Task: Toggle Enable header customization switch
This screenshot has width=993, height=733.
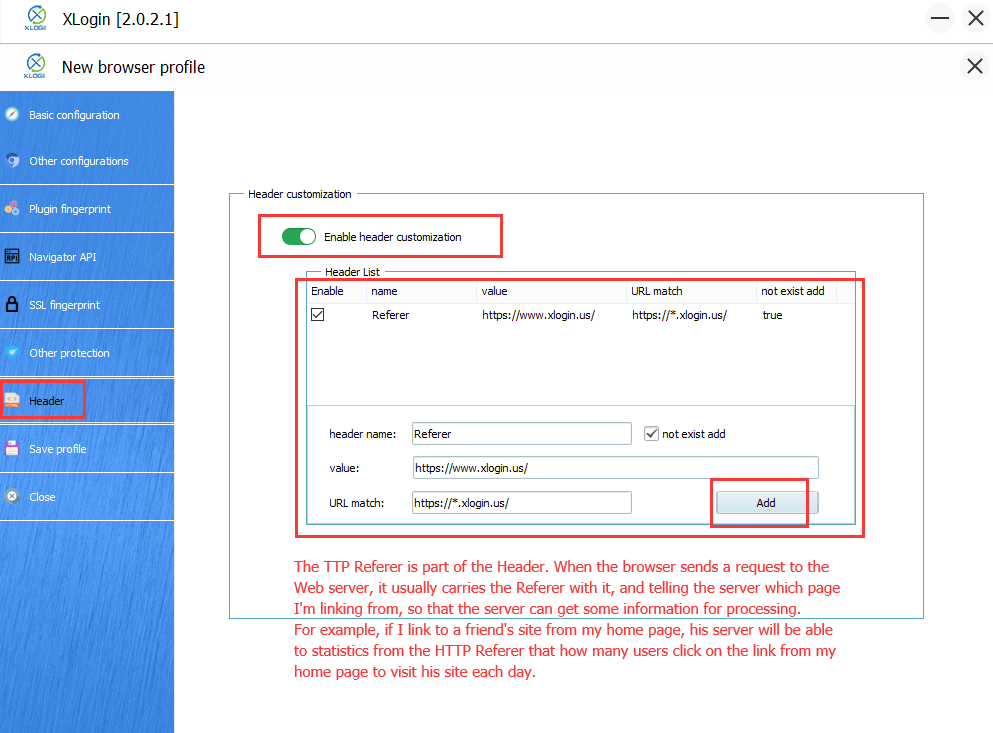Action: click(x=298, y=237)
